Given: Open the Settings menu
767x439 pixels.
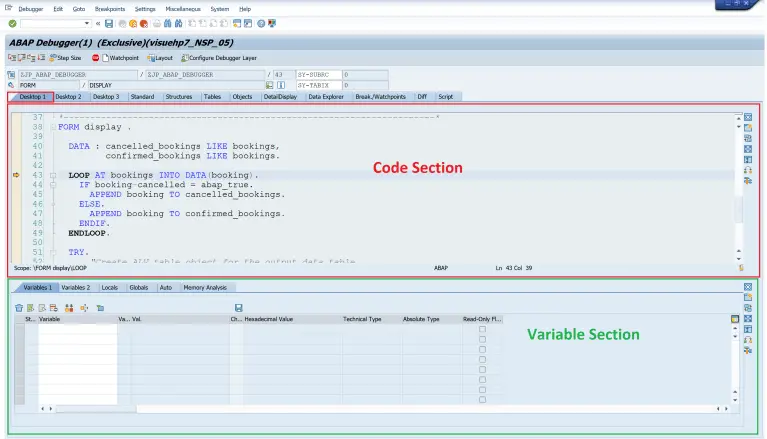Looking at the screenshot, I should tap(145, 9).
